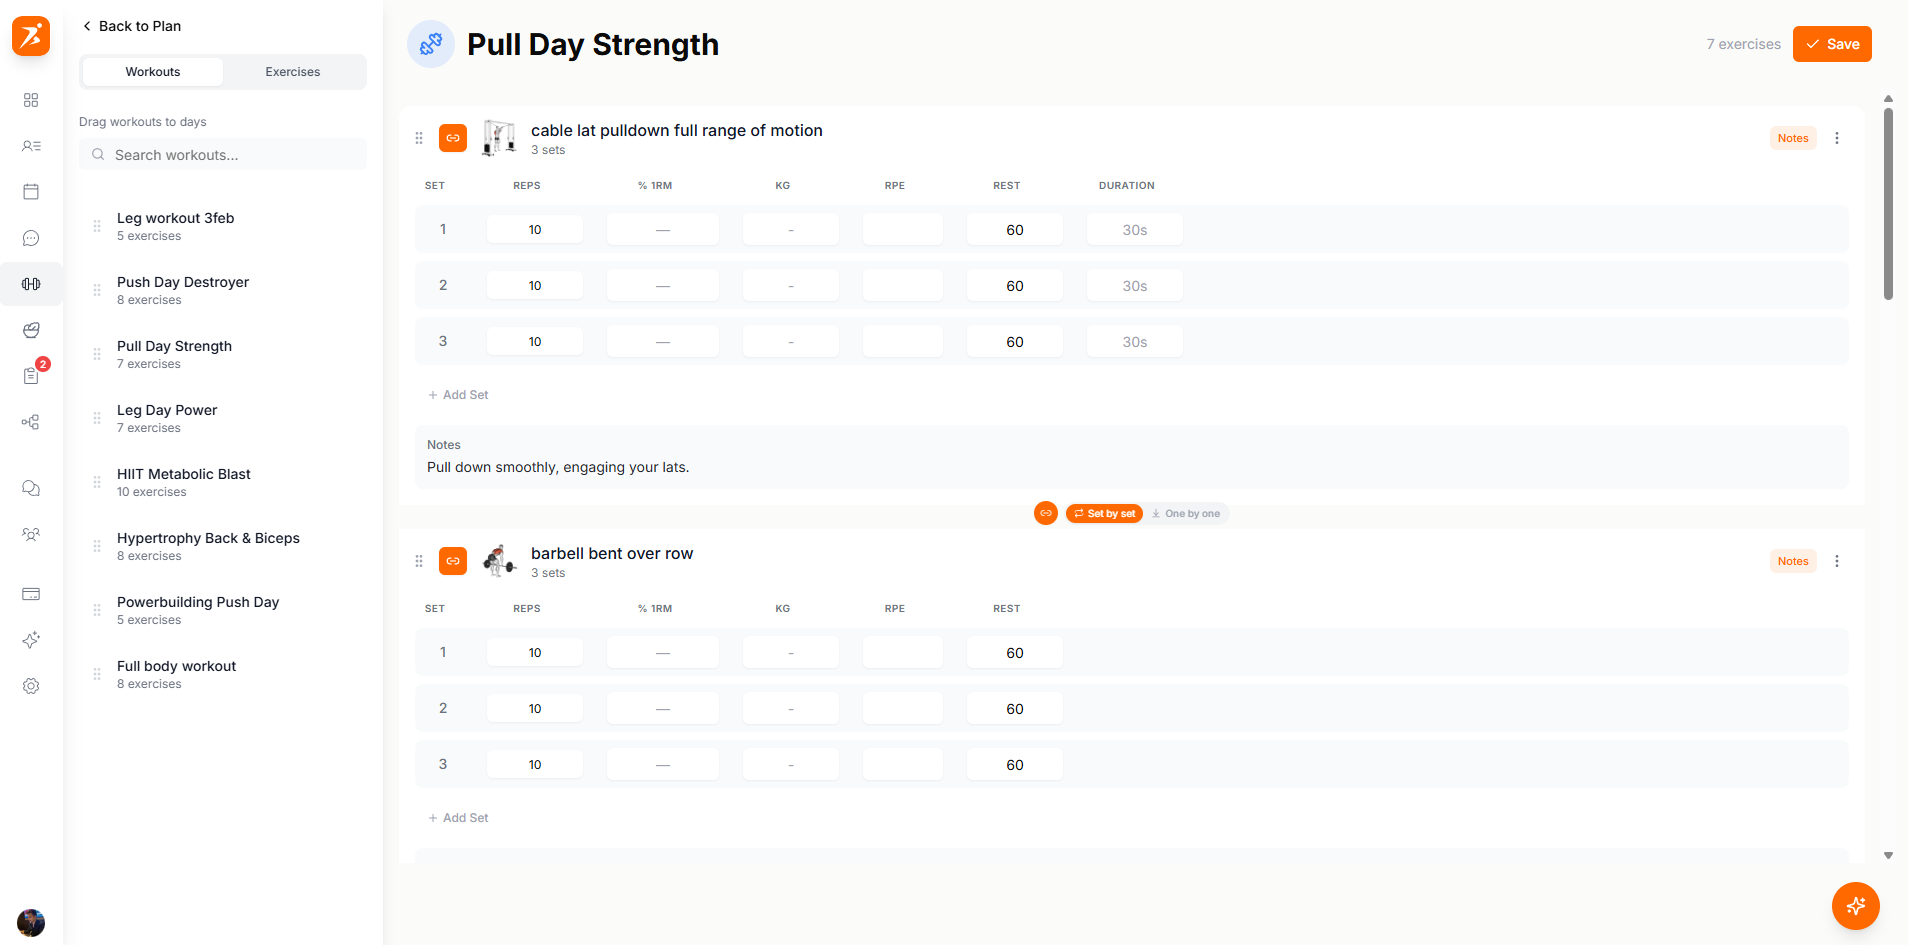This screenshot has height=945, width=1908.
Task: Click the orange superset link icon on lat pulldown
Action: click(x=453, y=137)
